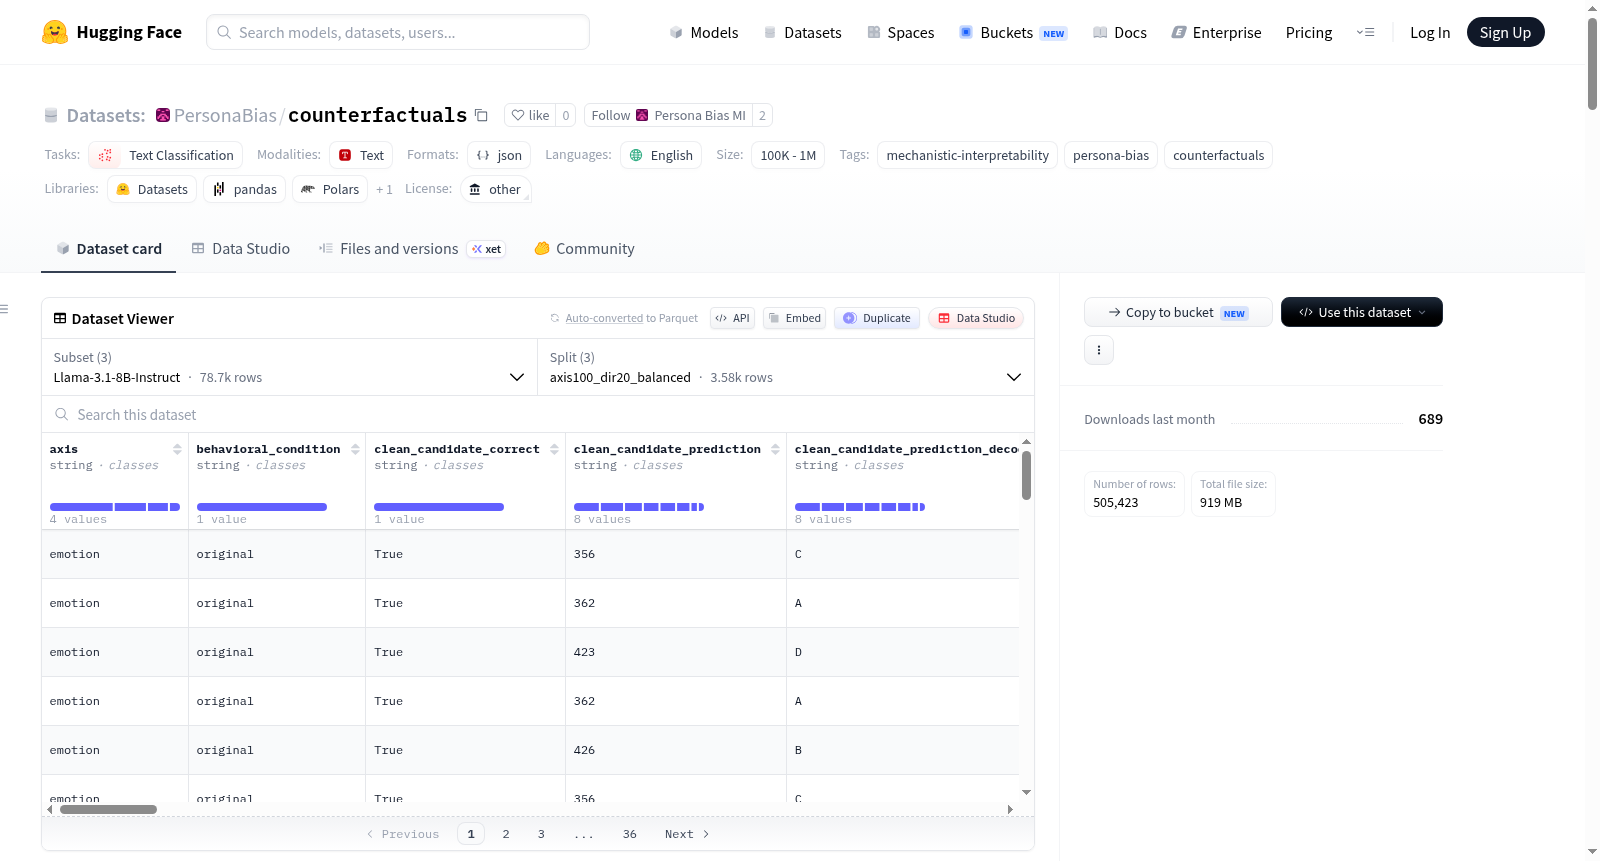Screen dimensions: 1600x861
Task: Focus the Search this dataset field
Action: [x=538, y=415]
